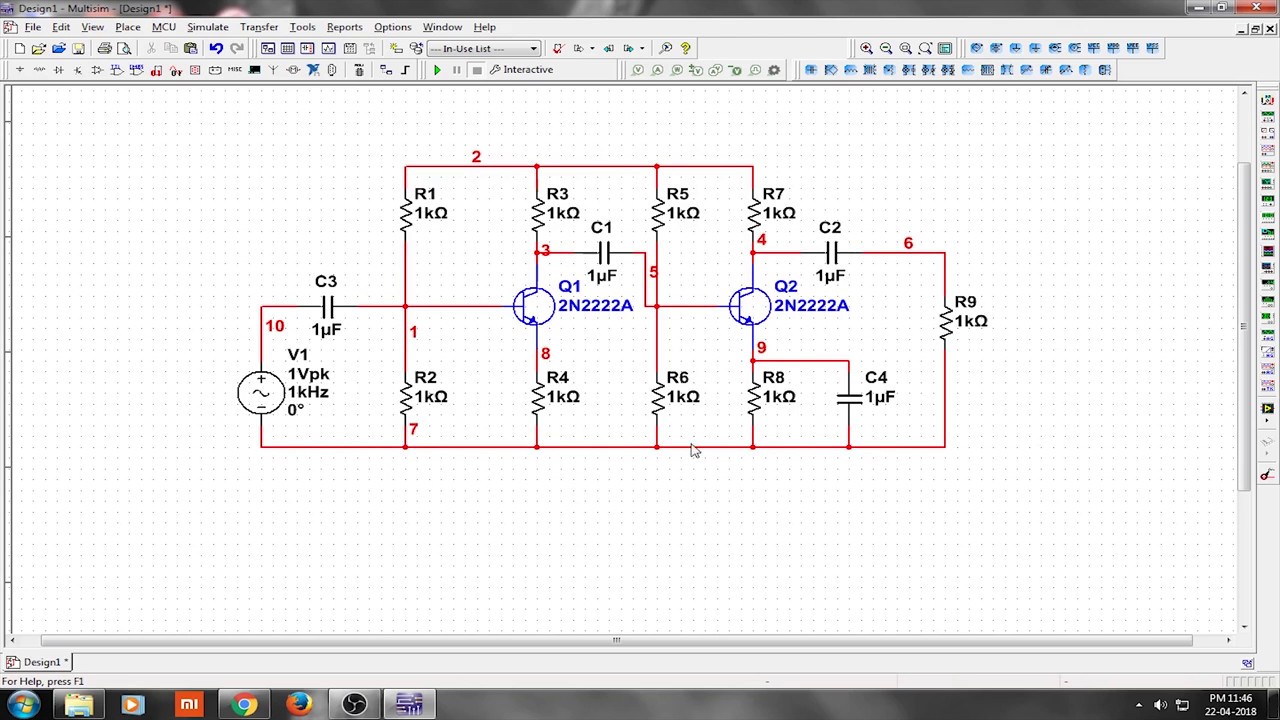
Task: Click the Interactive analysis button
Action: point(521,70)
